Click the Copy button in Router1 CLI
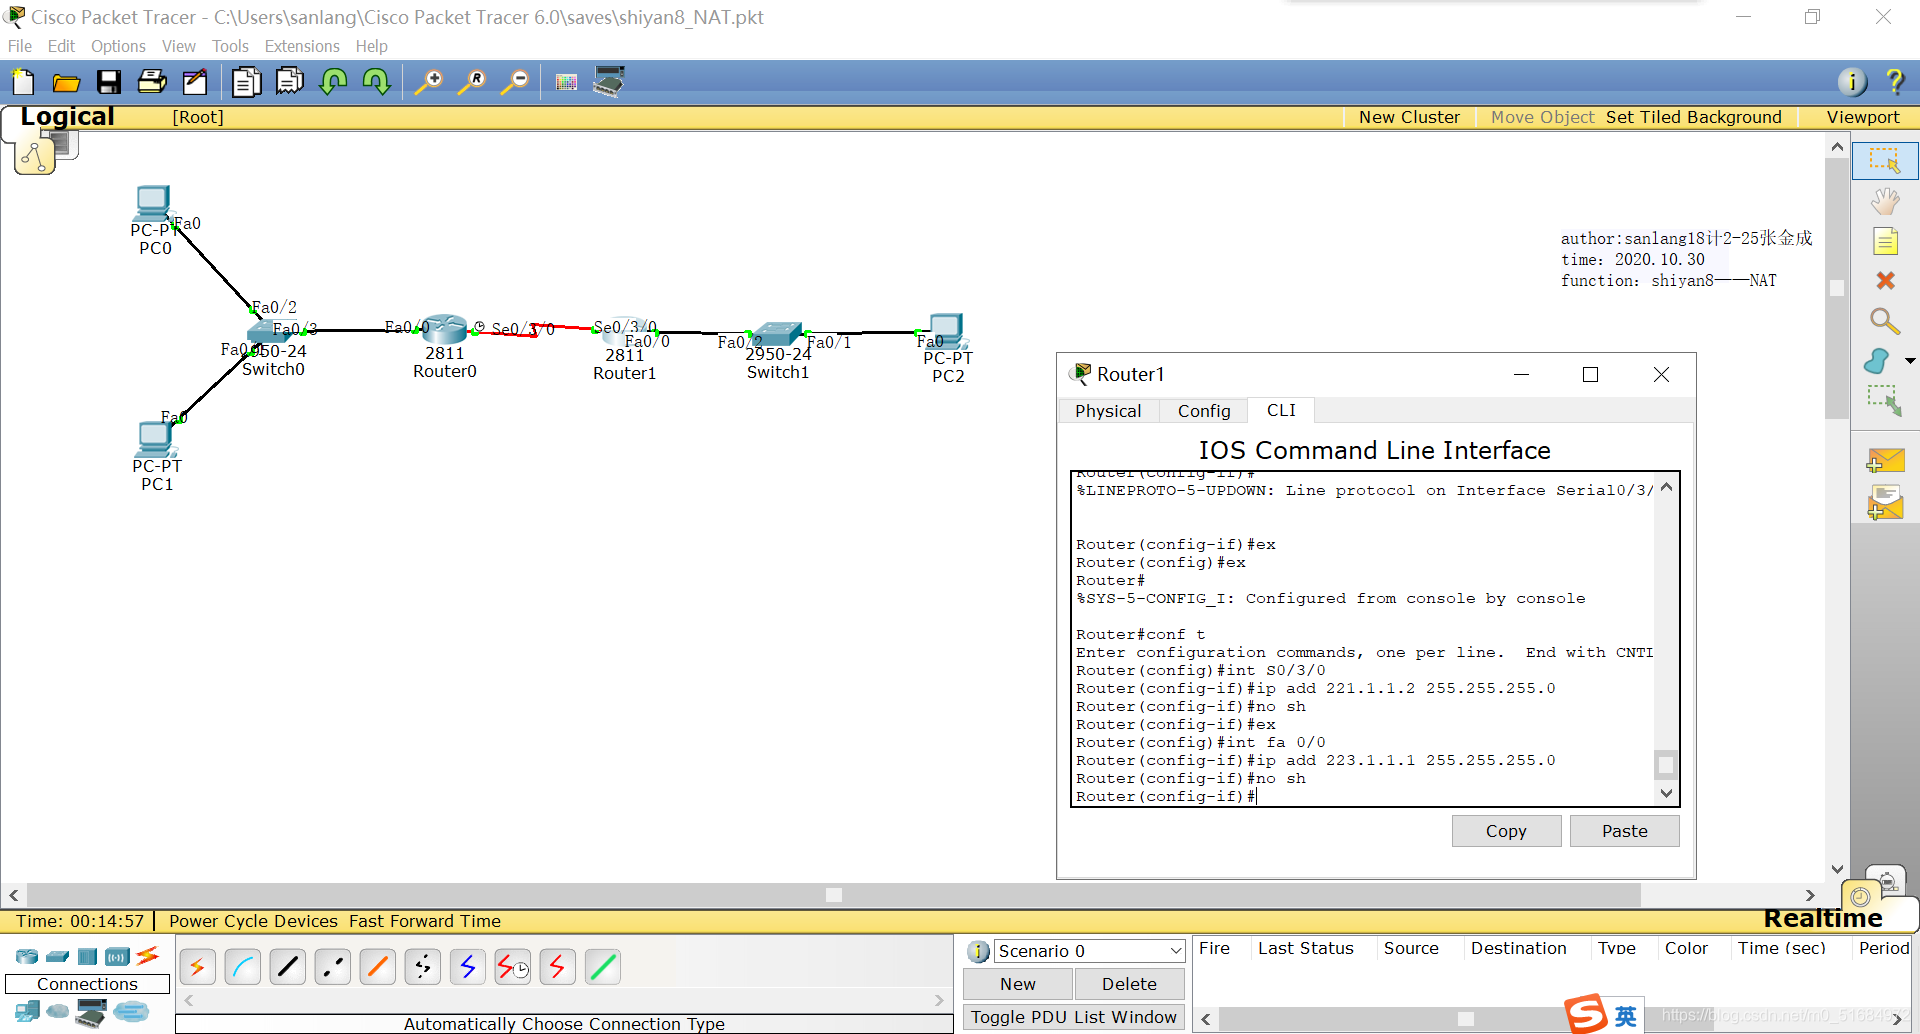Image resolution: width=1920 pixels, height=1034 pixels. coord(1506,831)
